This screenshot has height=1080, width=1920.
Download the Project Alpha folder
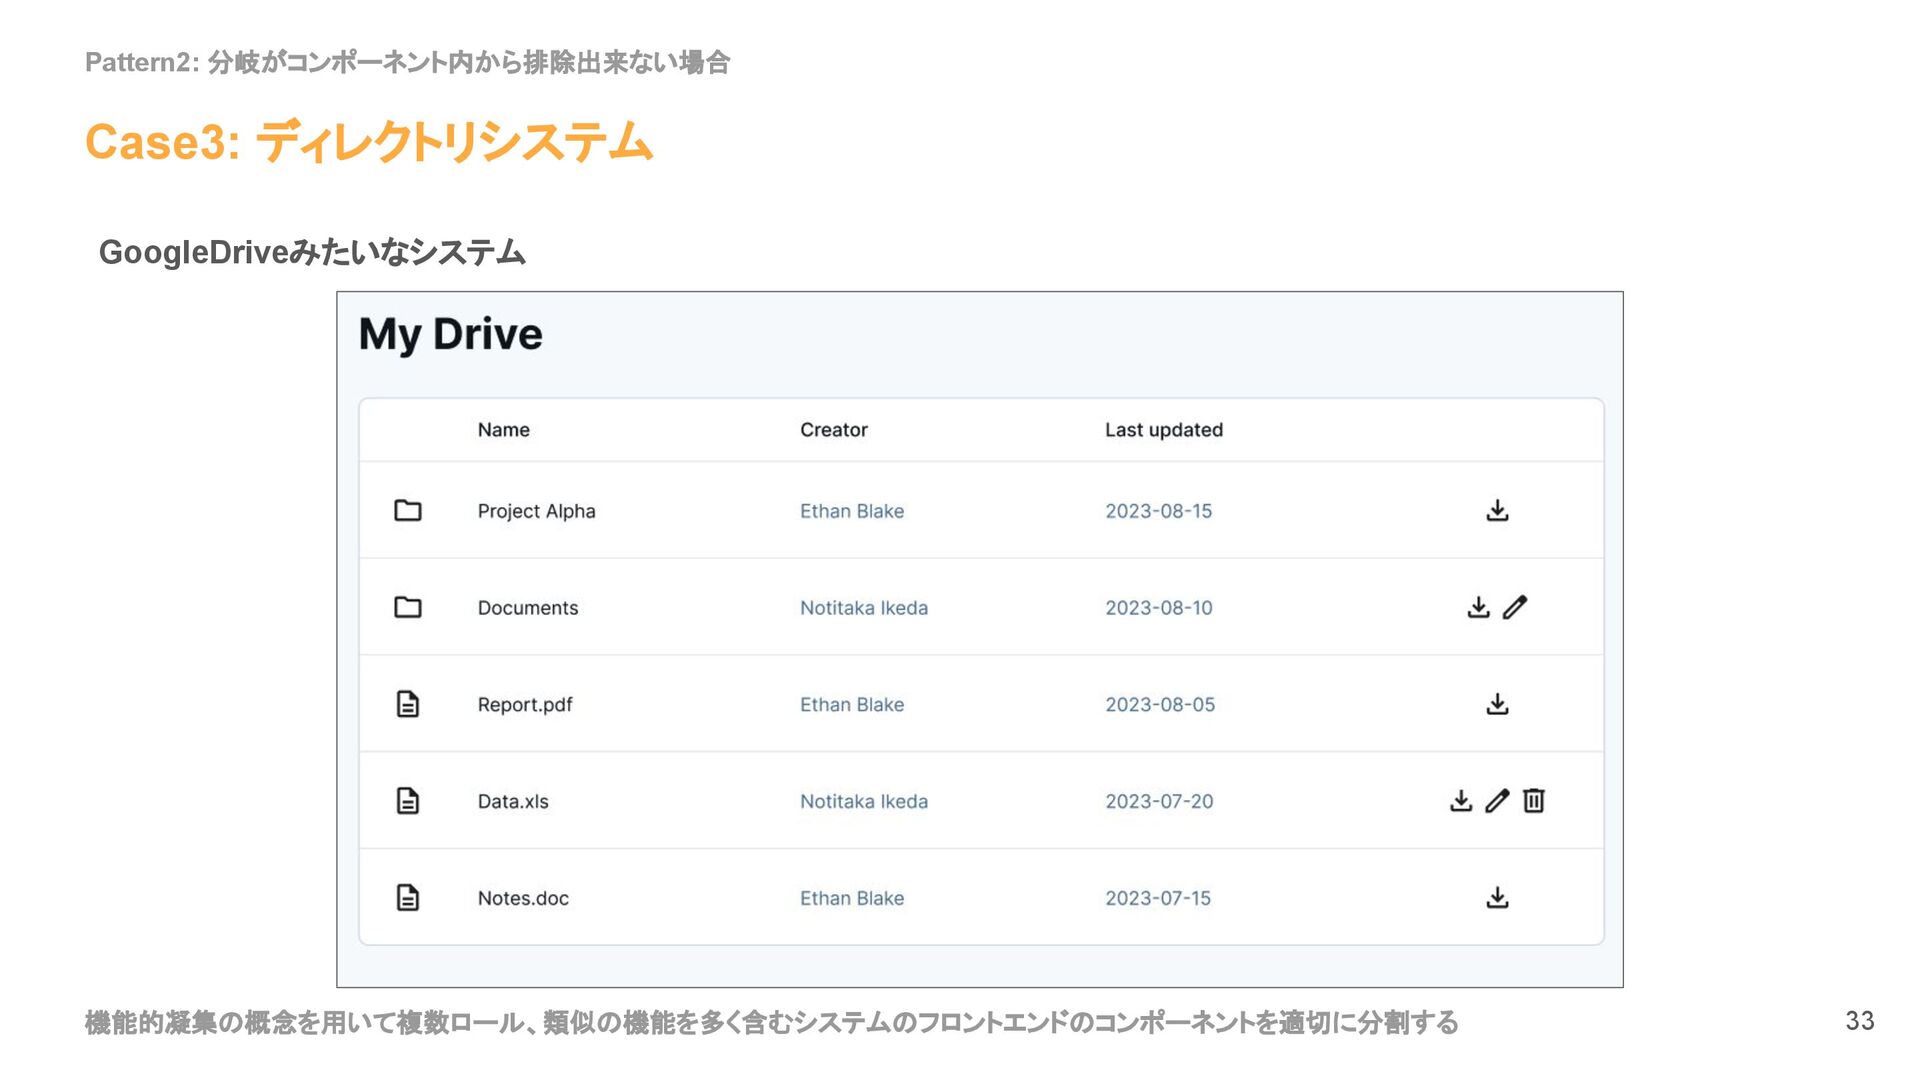pyautogui.click(x=1497, y=511)
